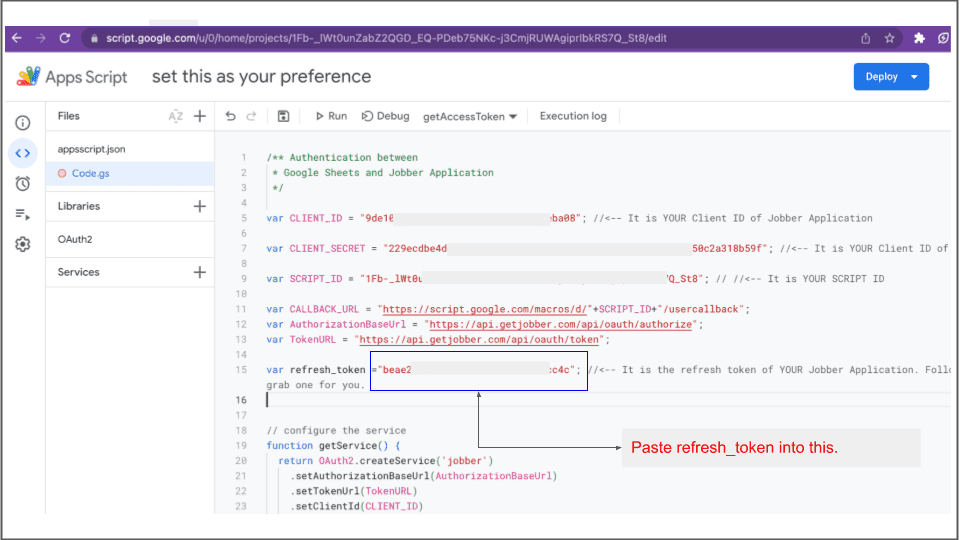Add a new file with Files plus
This screenshot has height=540, width=960.
[200, 116]
